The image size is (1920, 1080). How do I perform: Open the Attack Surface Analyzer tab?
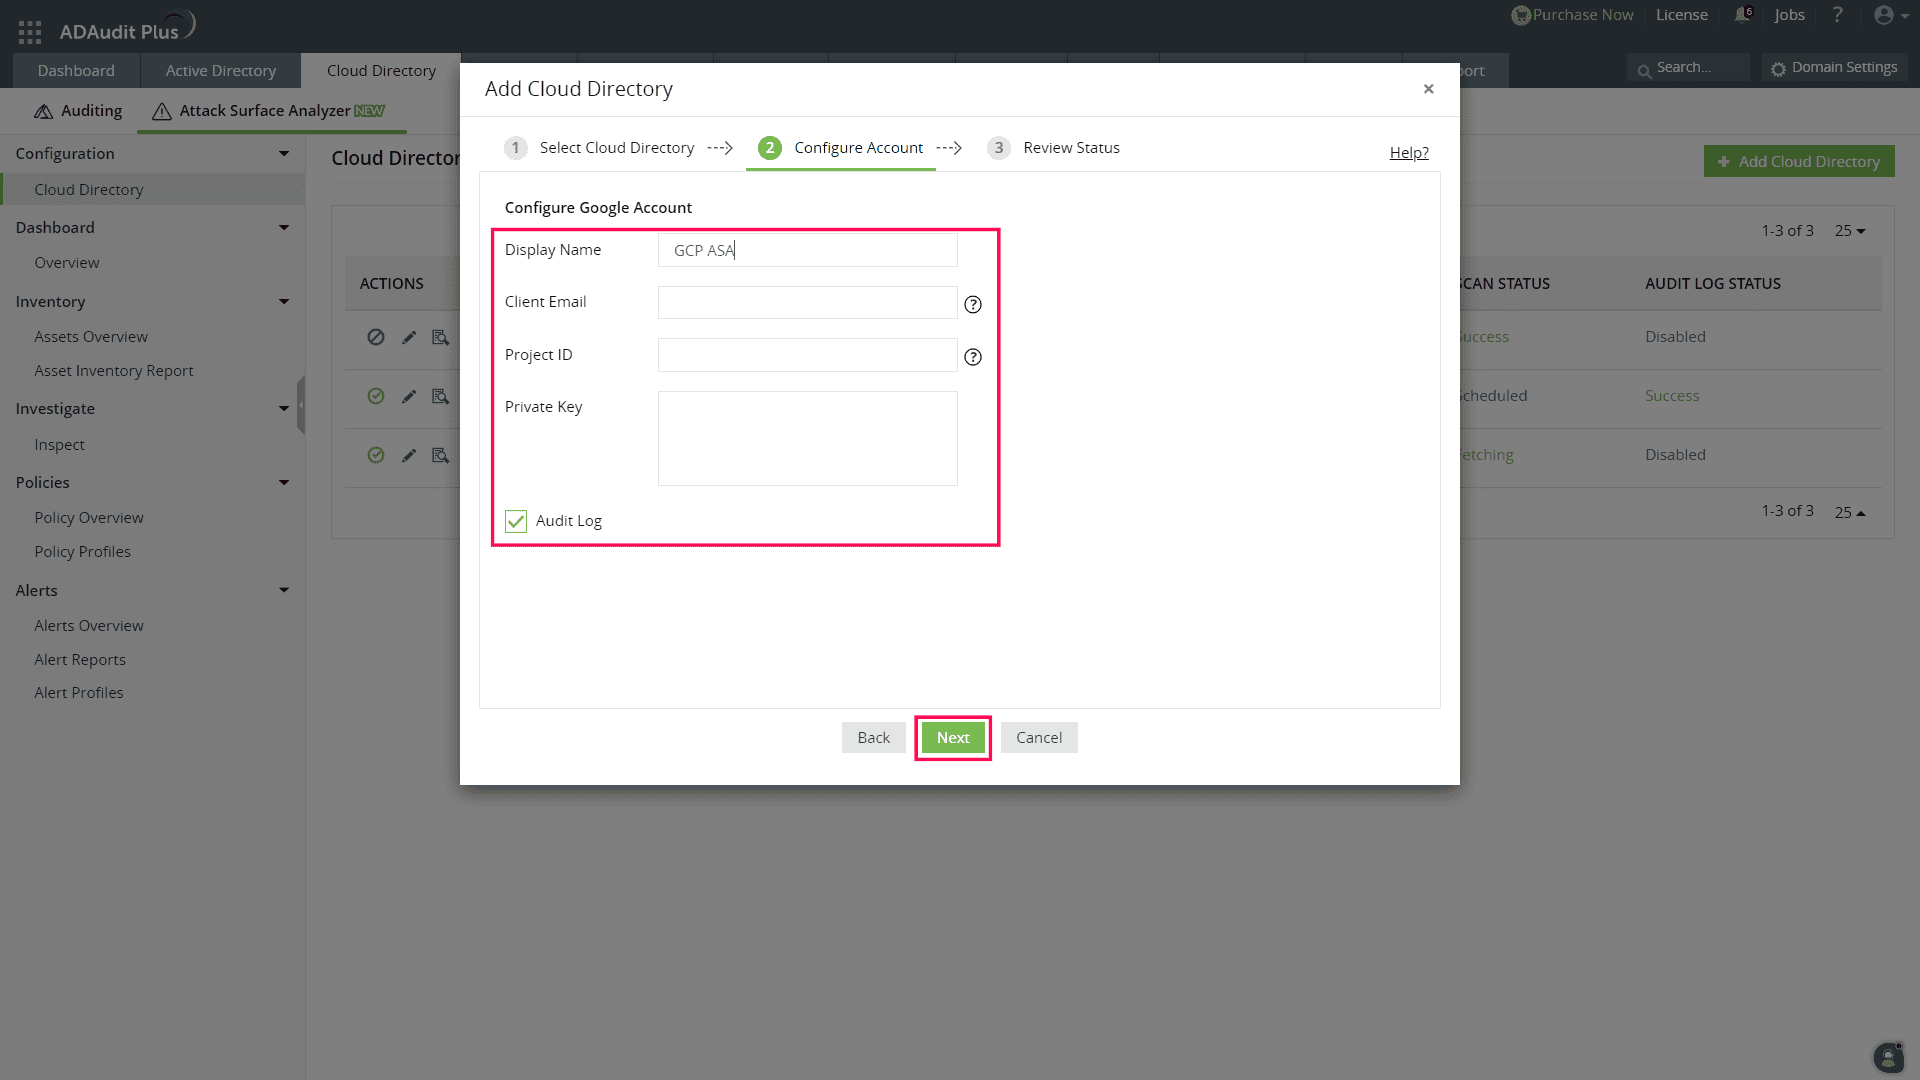[267, 111]
